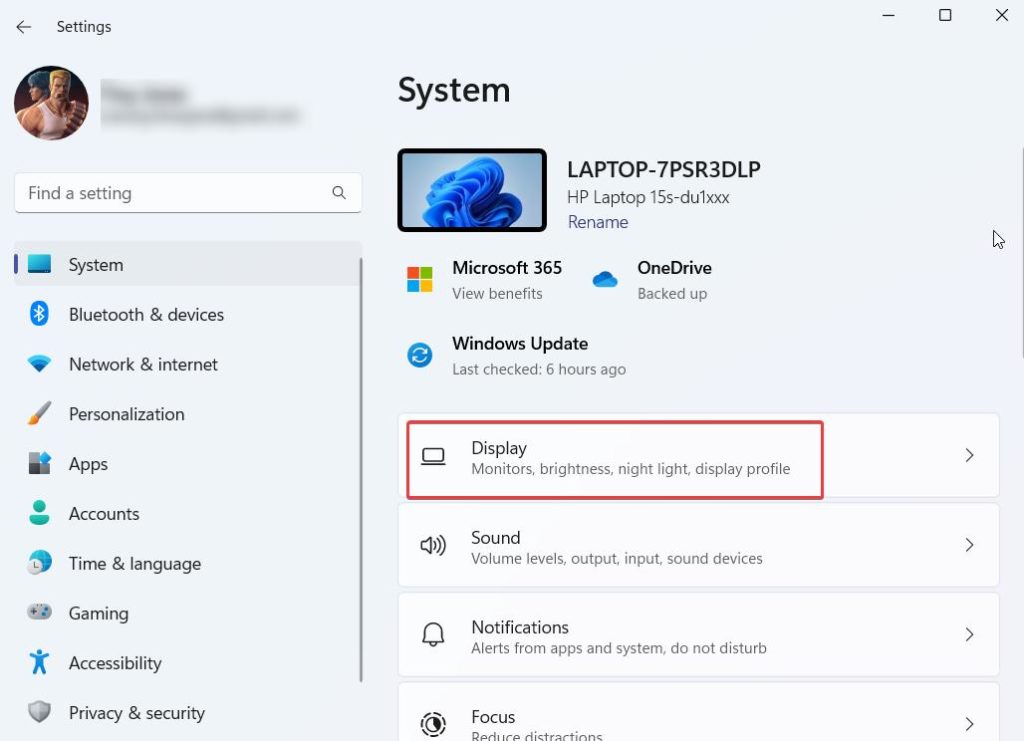
Task: Click the Apps icon in sidebar
Action: pos(39,464)
